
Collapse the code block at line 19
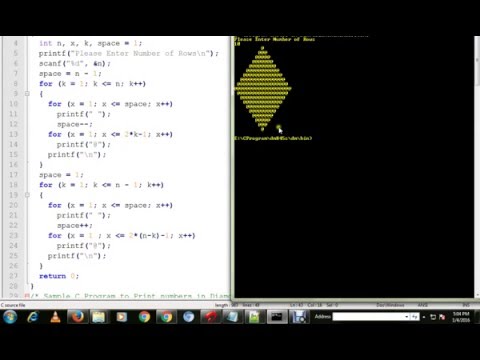tap(27, 195)
